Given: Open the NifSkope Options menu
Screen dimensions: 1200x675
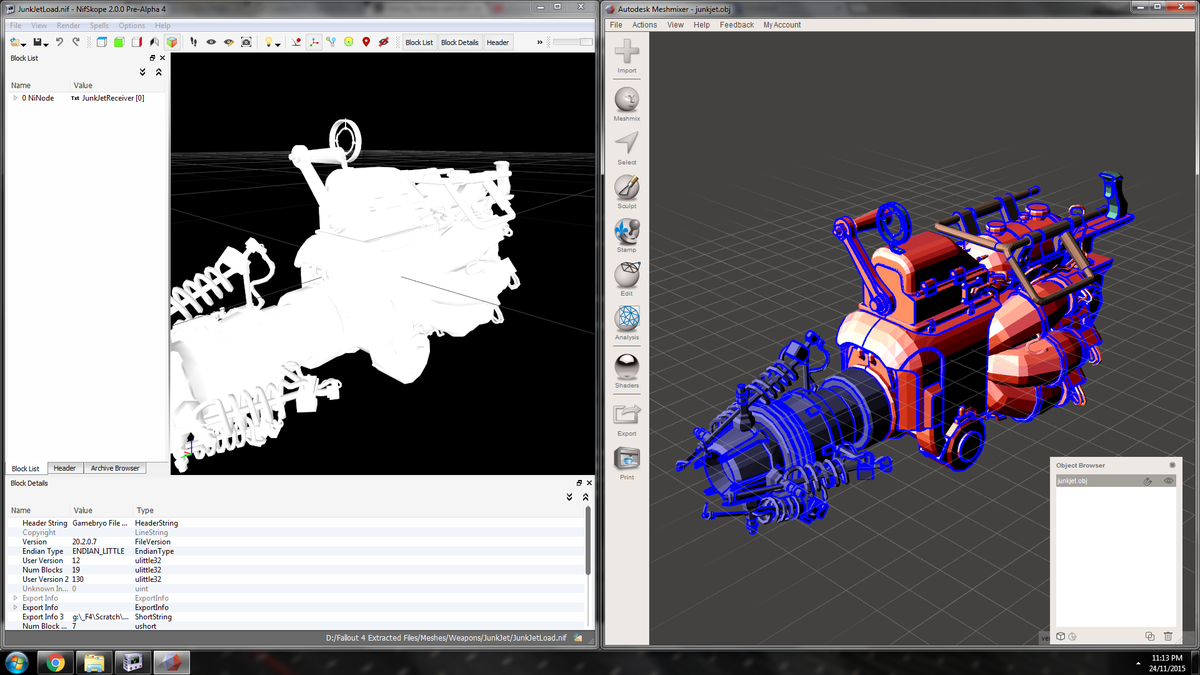Looking at the screenshot, I should tap(132, 25).
